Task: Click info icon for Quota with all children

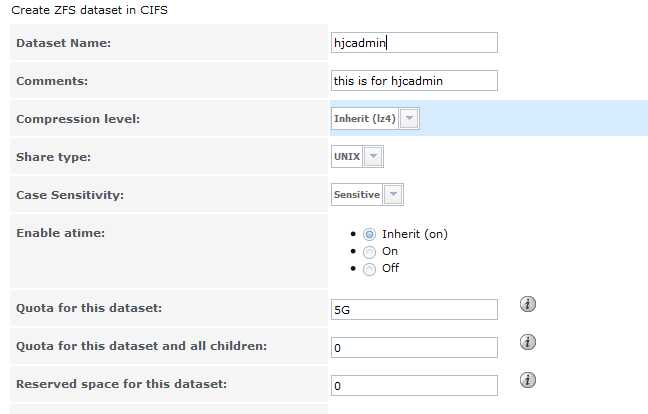Action: 528,342
